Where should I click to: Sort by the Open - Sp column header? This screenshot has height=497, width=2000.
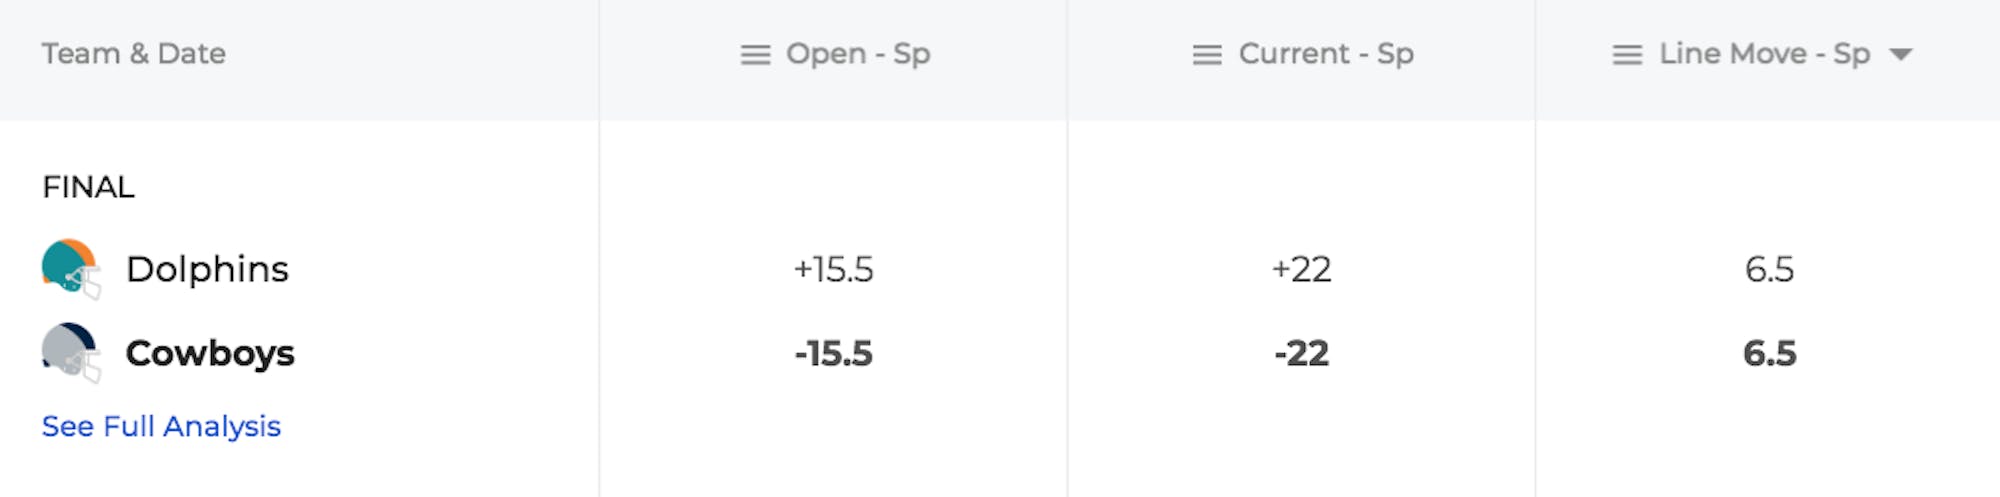pos(858,54)
